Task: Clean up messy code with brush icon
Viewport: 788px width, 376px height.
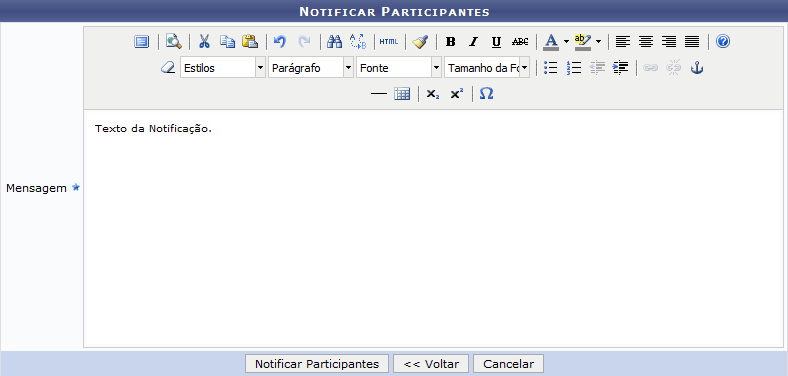Action: [420, 42]
